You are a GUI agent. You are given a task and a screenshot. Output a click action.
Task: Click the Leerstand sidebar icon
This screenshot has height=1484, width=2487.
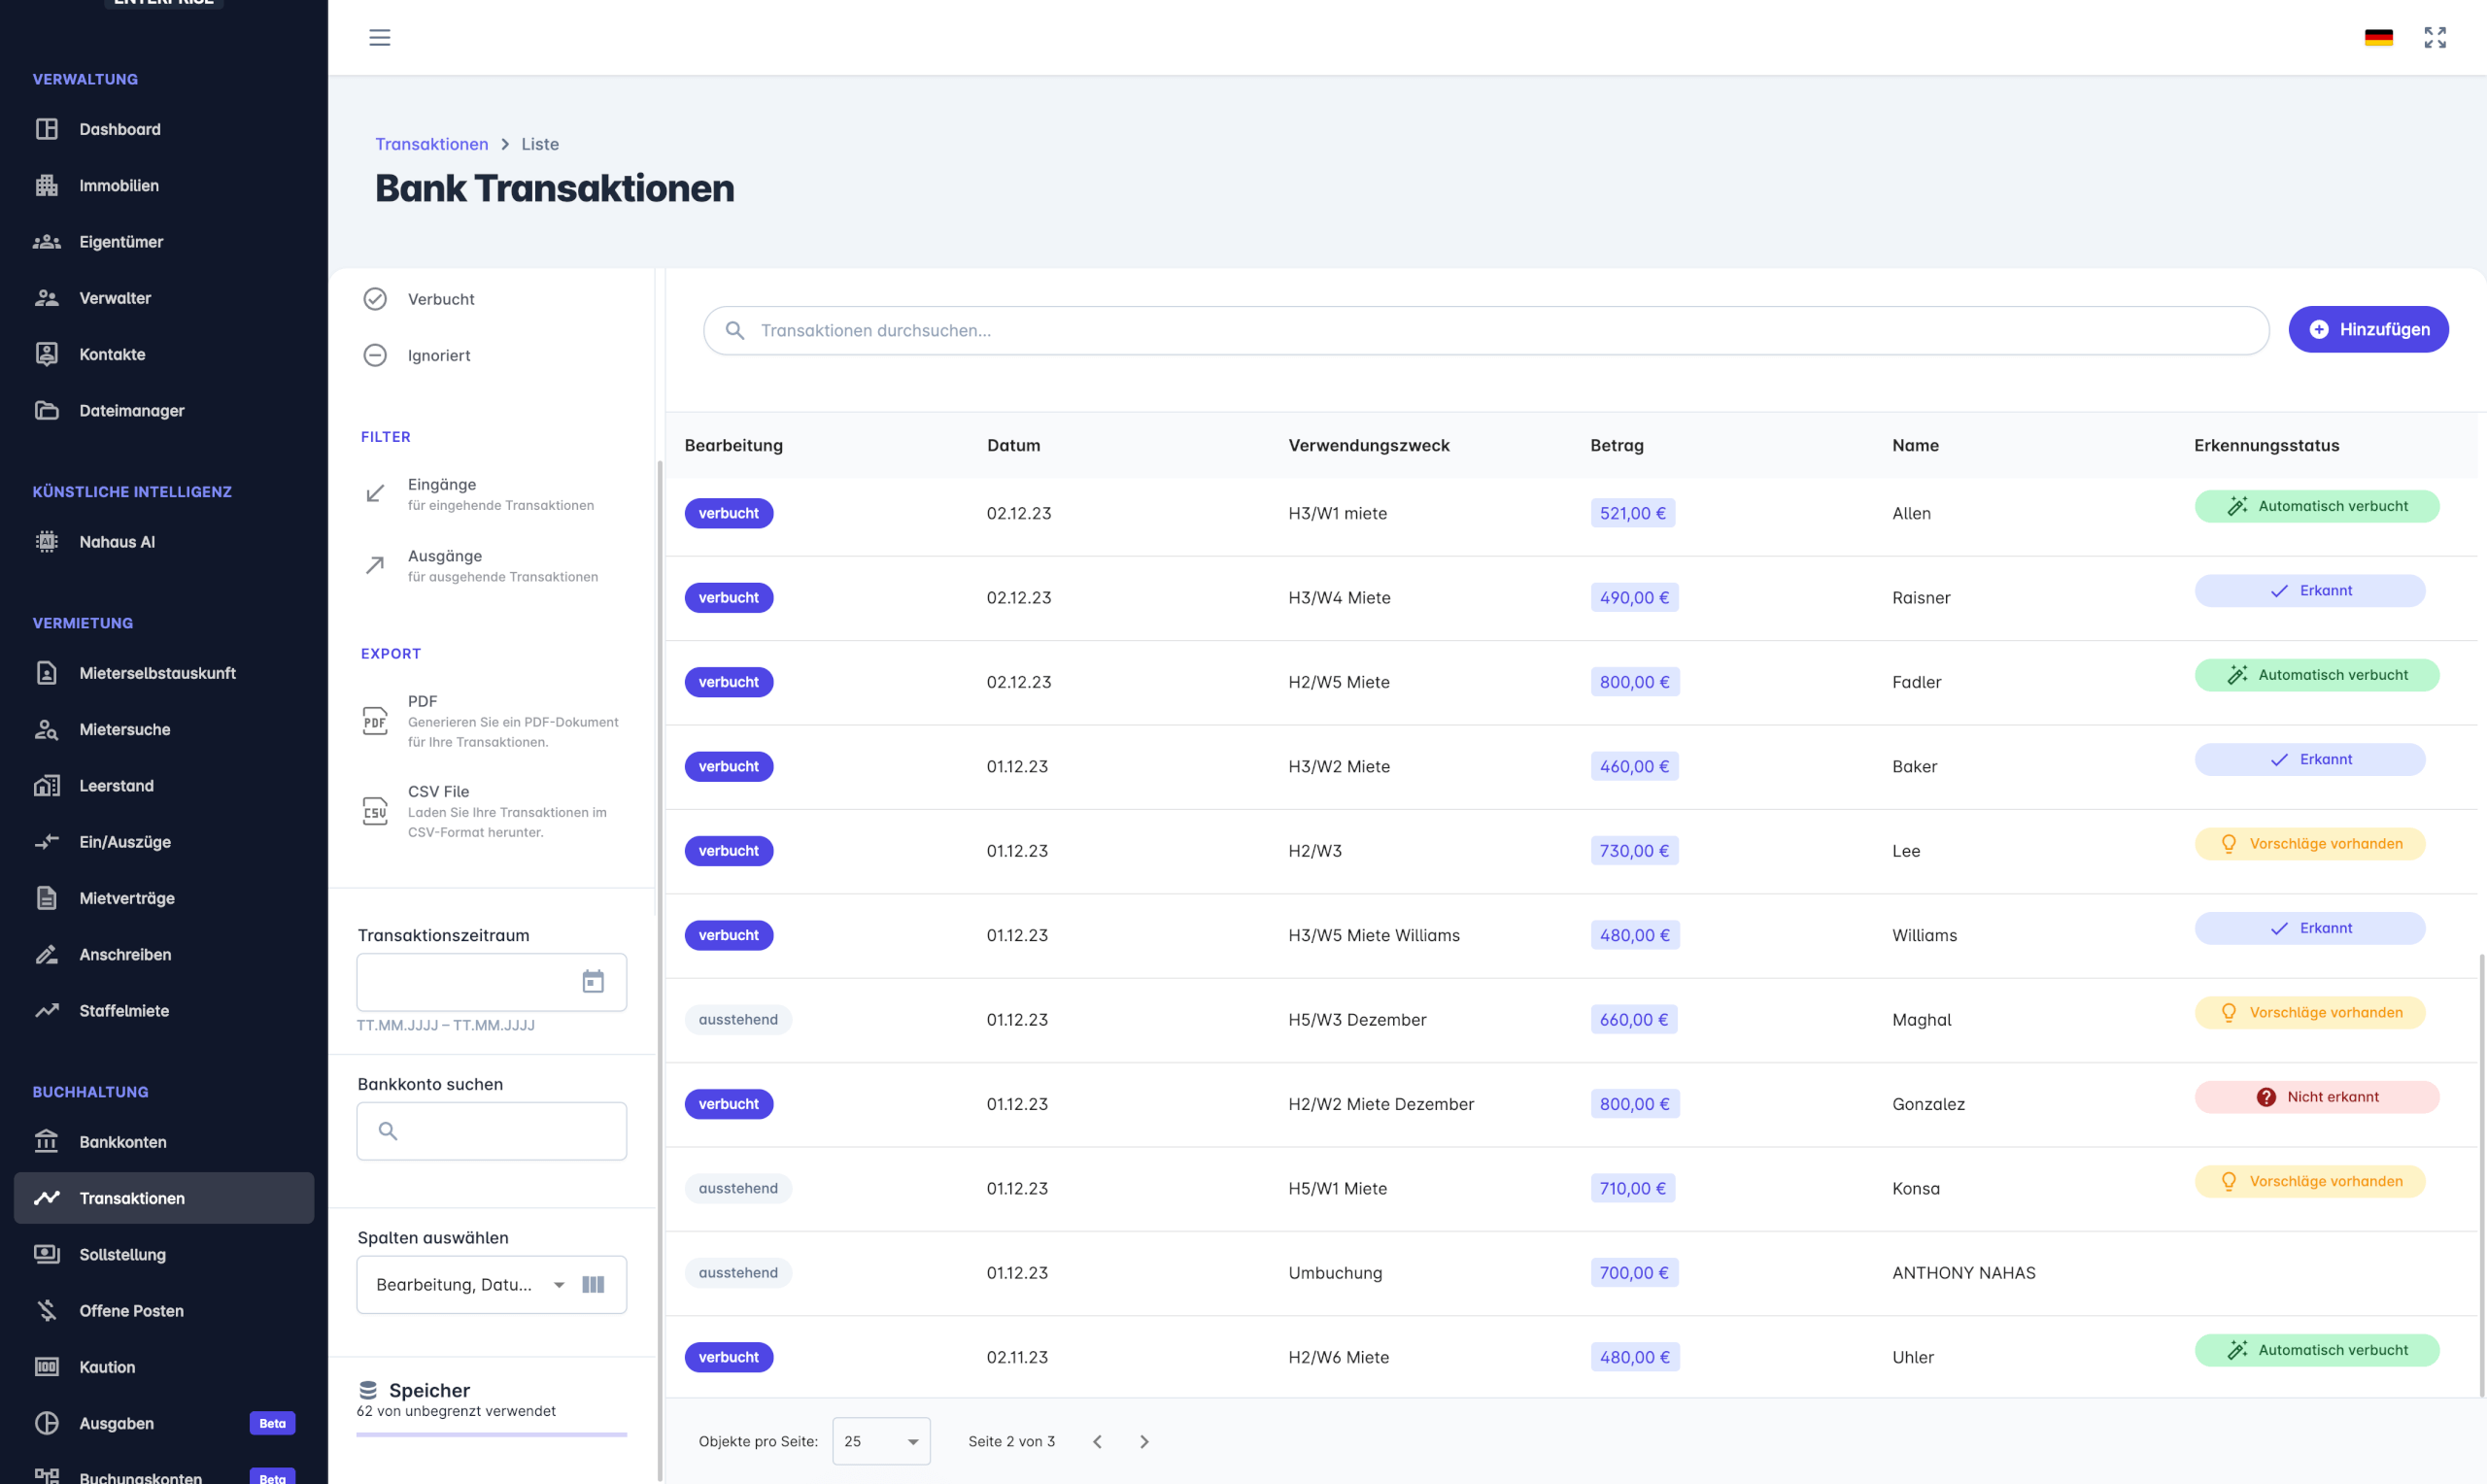[47, 785]
